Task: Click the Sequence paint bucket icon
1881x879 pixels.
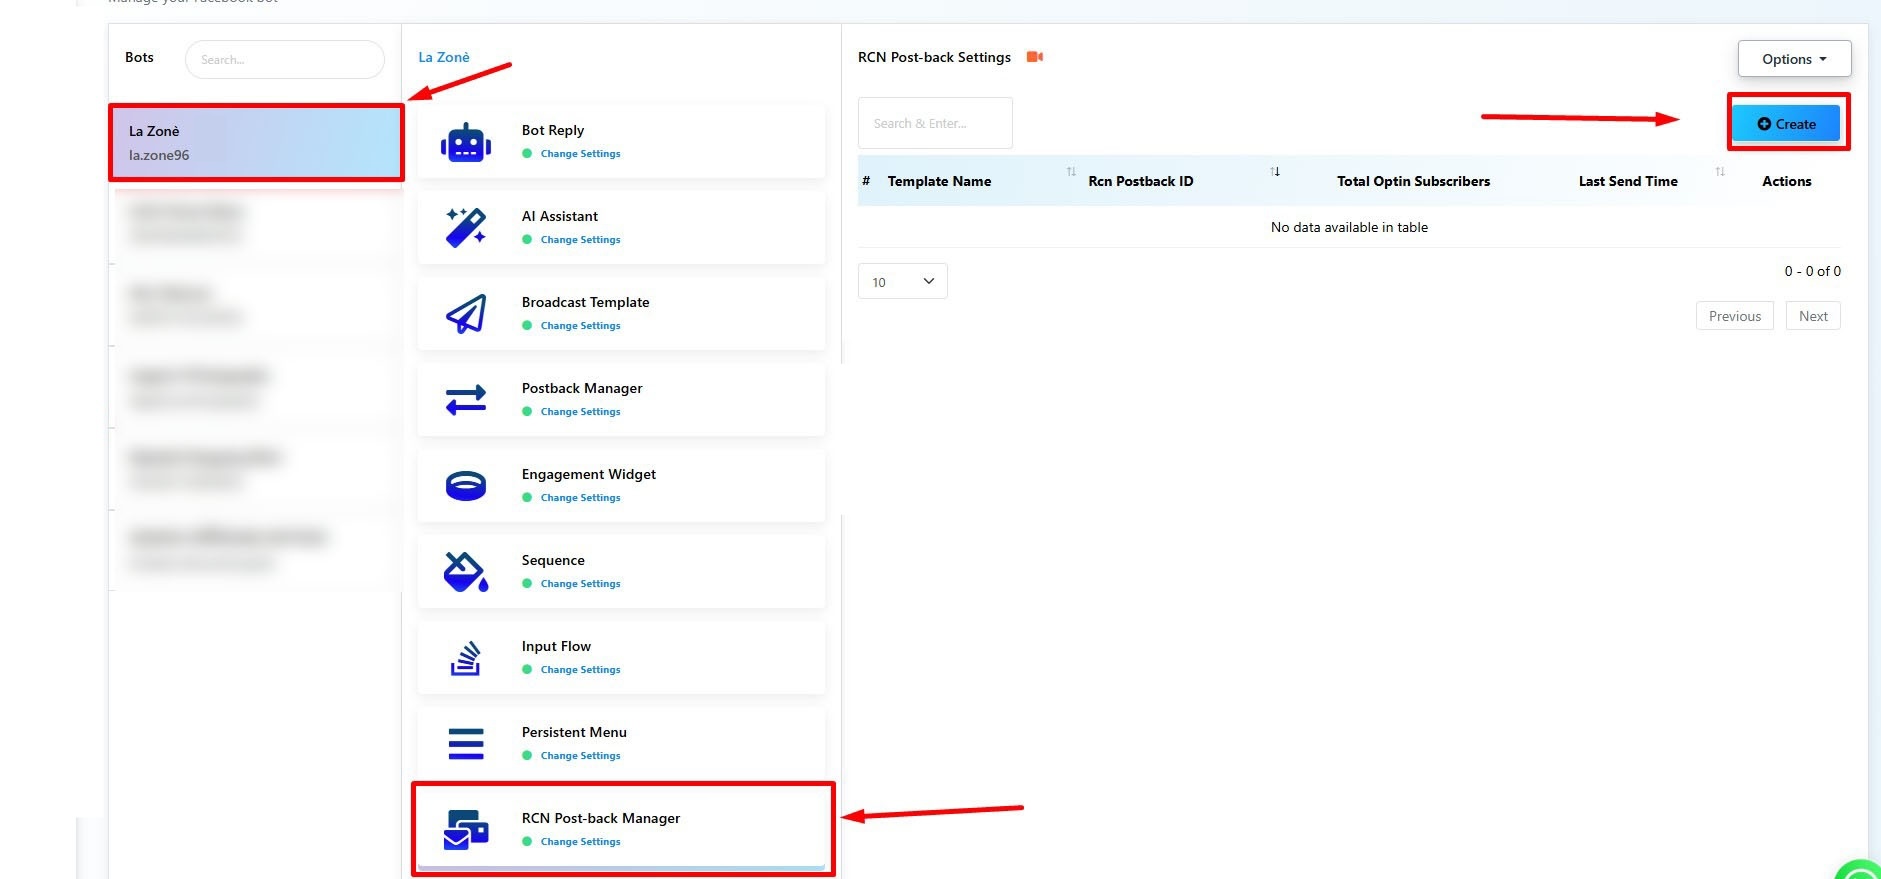Action: pos(466,572)
